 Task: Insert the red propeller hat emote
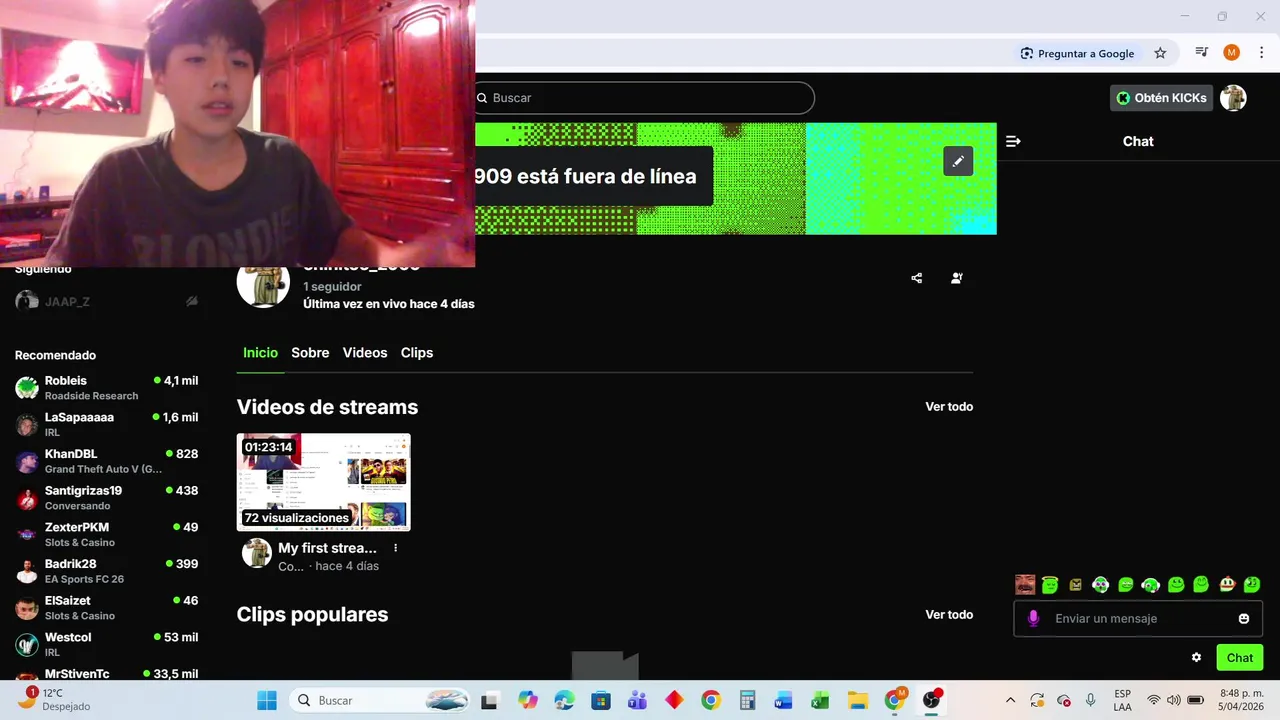pos(1226,585)
